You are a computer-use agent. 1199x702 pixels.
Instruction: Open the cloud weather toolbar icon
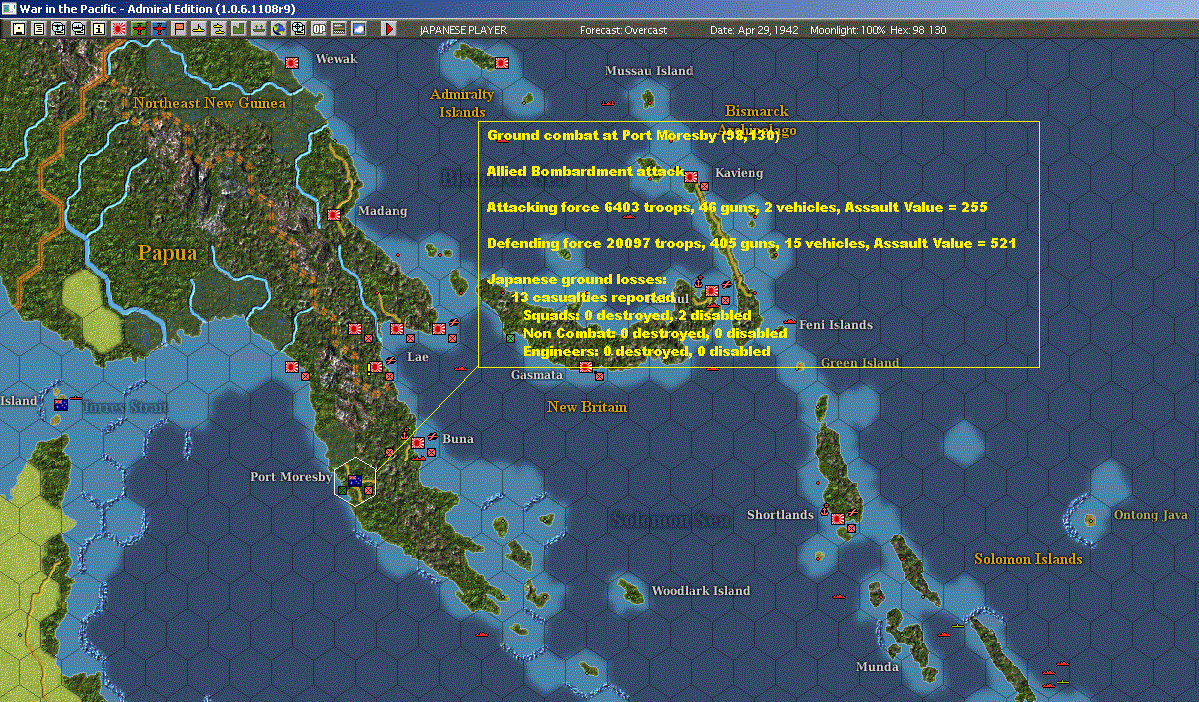click(358, 29)
